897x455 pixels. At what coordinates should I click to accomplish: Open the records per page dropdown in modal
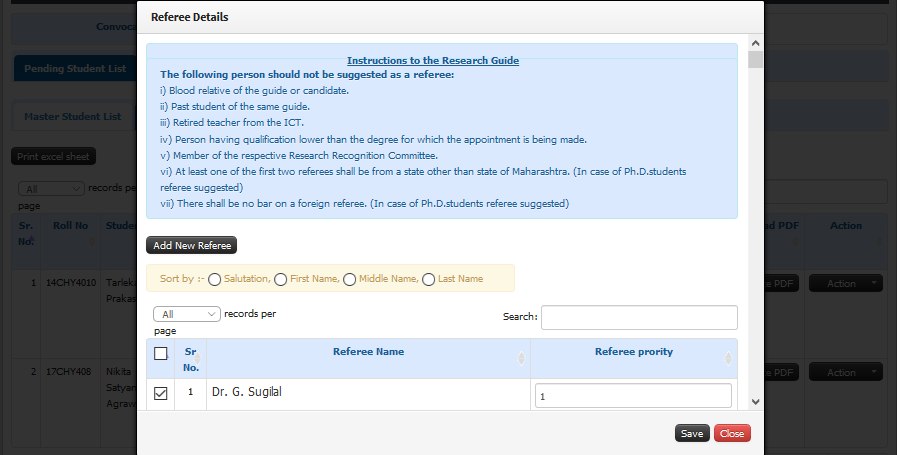tap(186, 314)
